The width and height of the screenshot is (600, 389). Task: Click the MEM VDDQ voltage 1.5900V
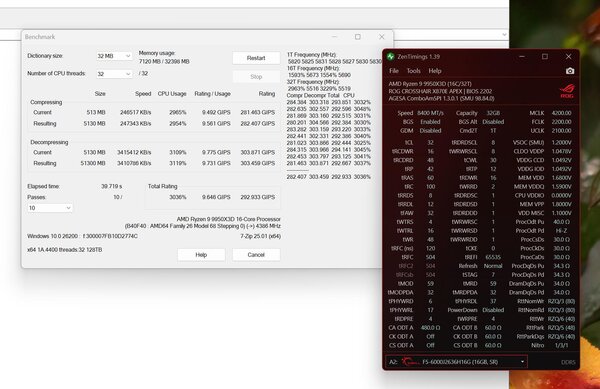coord(561,186)
